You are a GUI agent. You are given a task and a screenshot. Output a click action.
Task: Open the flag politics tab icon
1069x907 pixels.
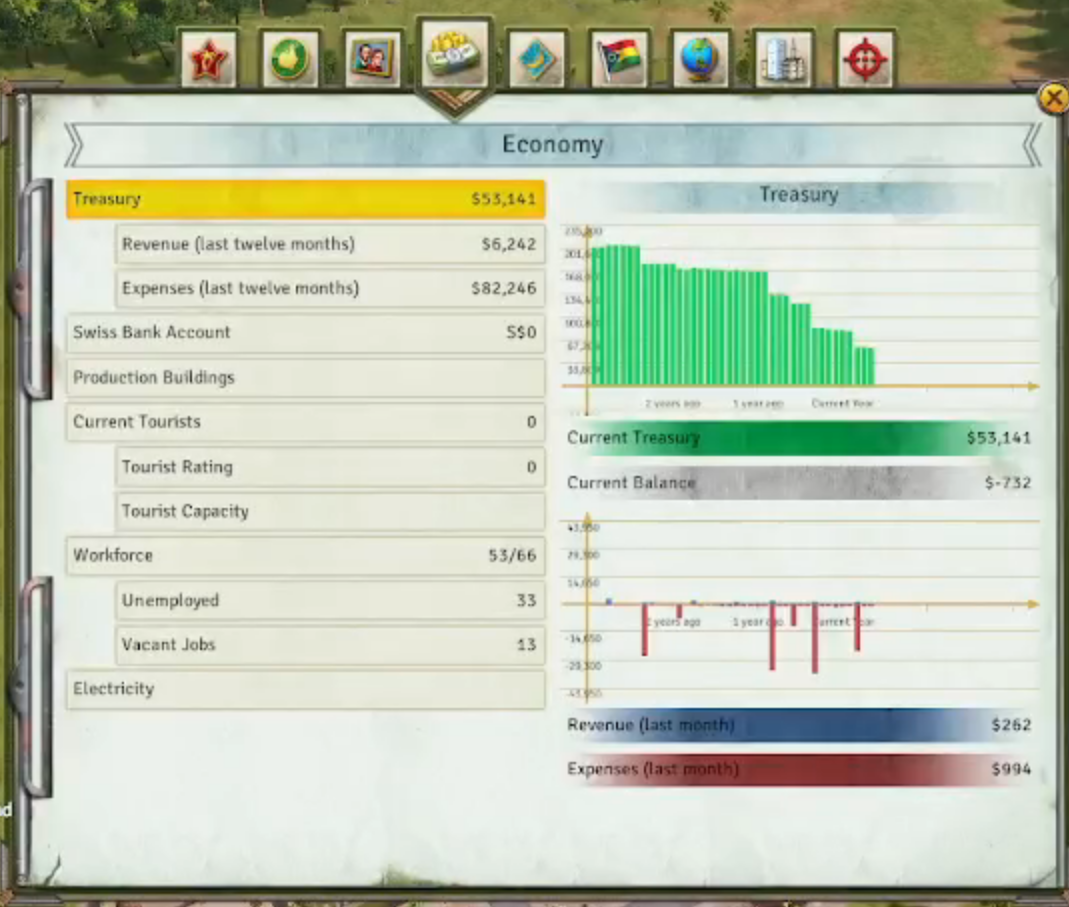[619, 59]
